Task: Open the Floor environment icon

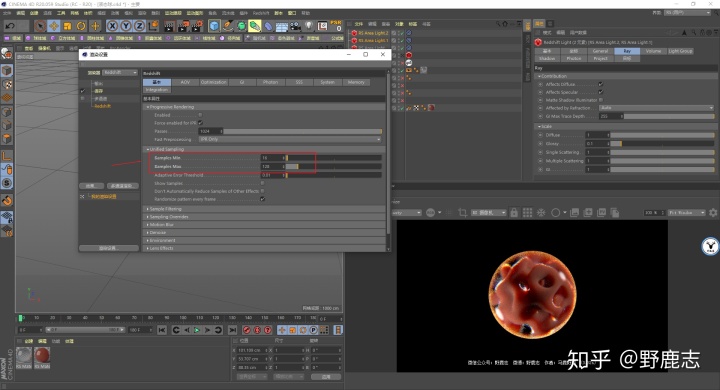Action: coord(282,27)
